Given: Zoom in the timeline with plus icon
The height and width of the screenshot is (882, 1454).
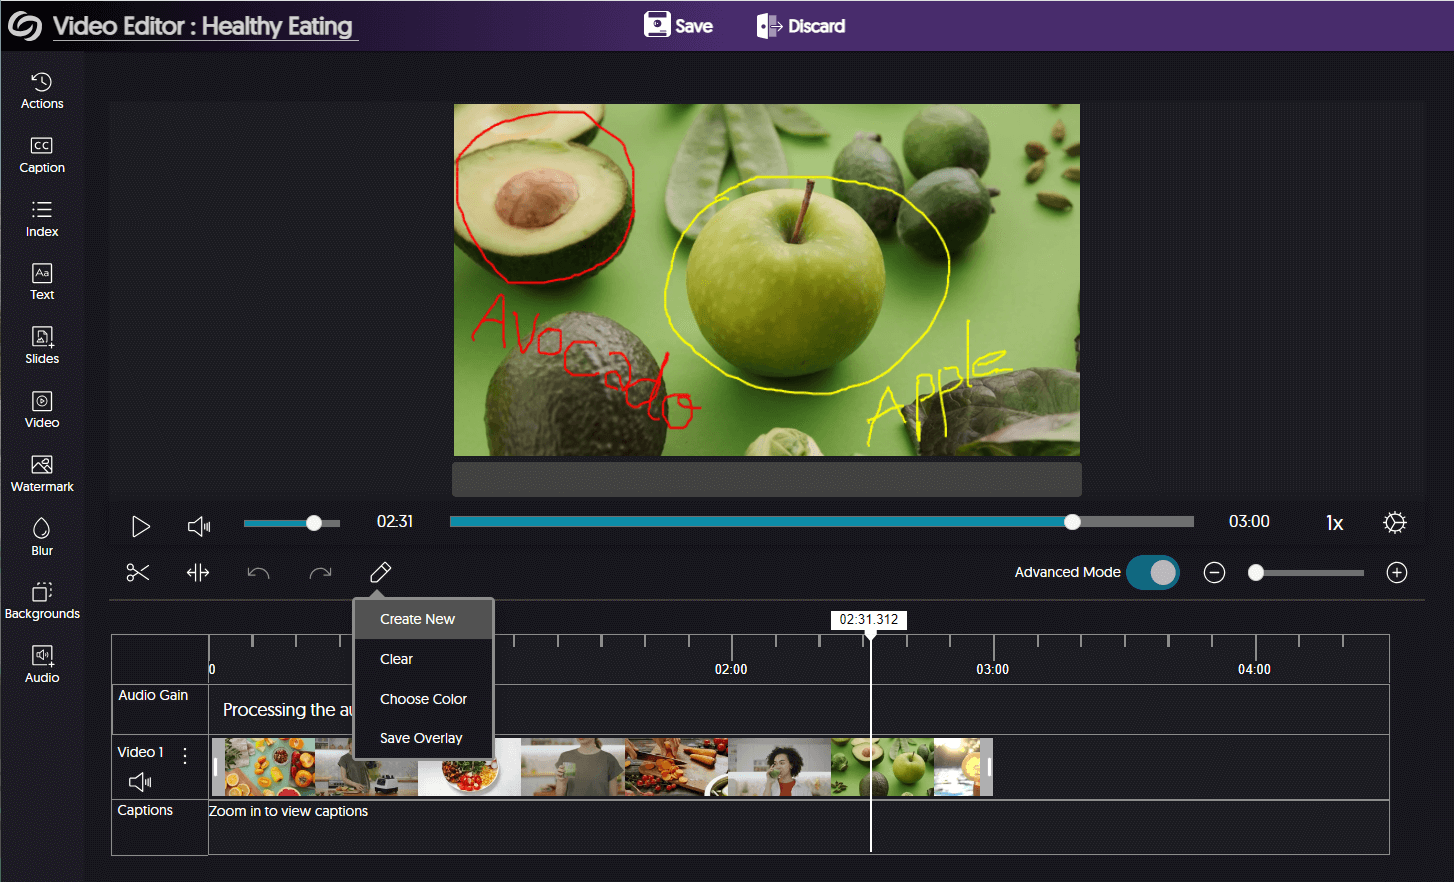Looking at the screenshot, I should tap(1397, 573).
